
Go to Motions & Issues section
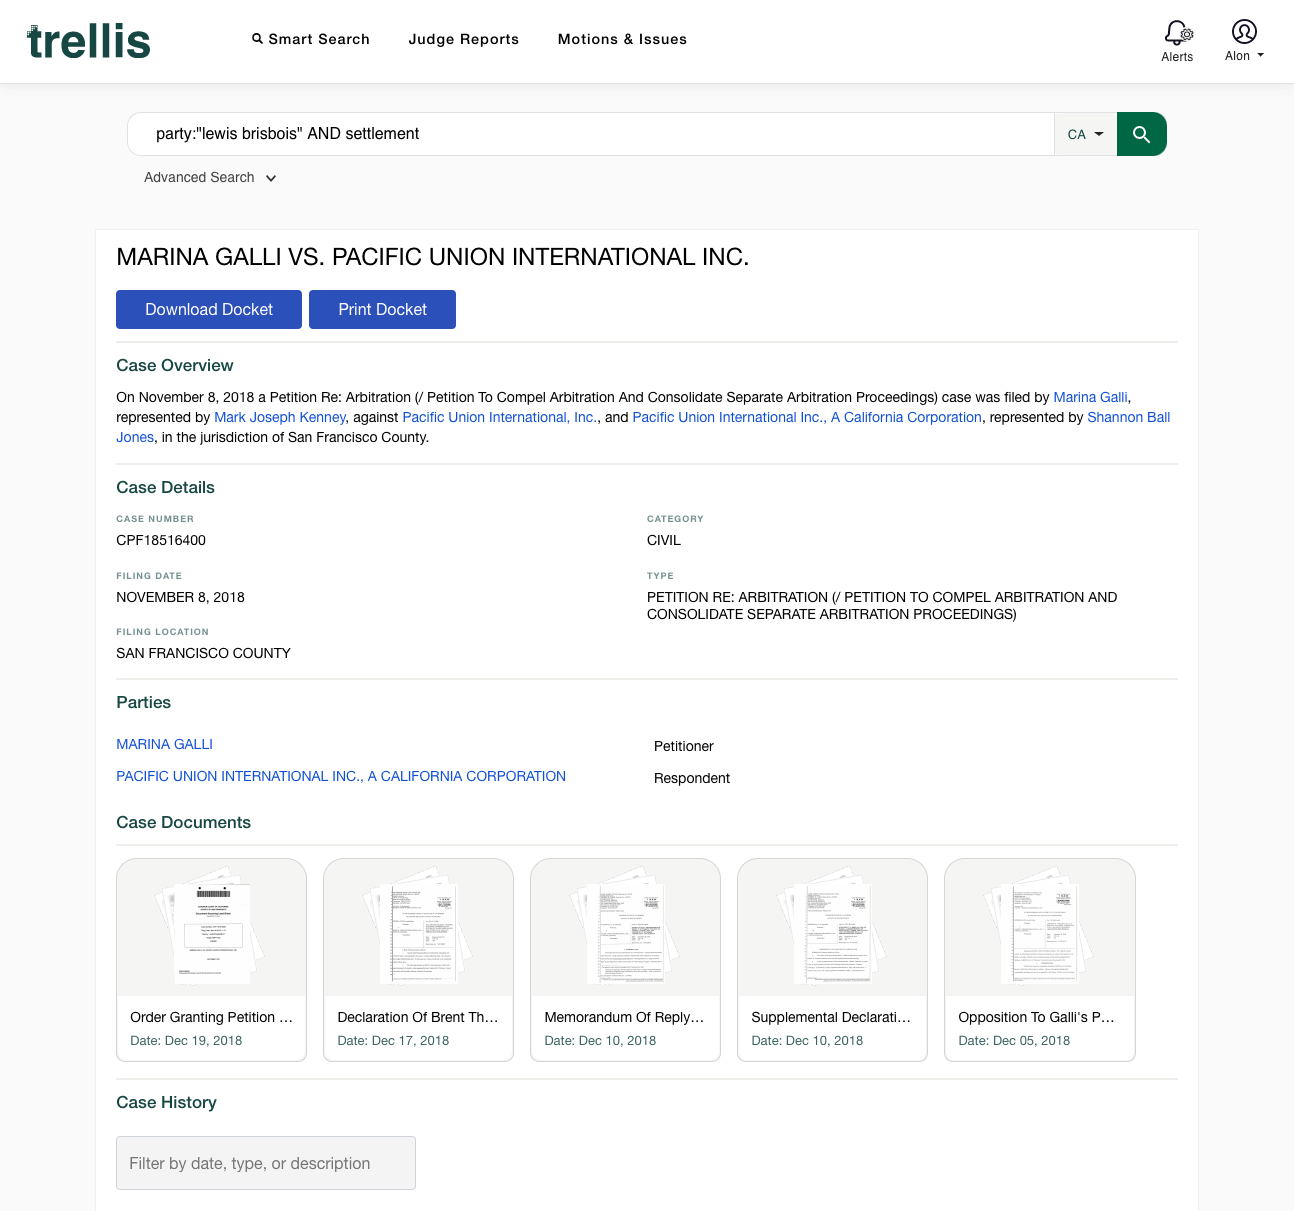[x=622, y=39]
